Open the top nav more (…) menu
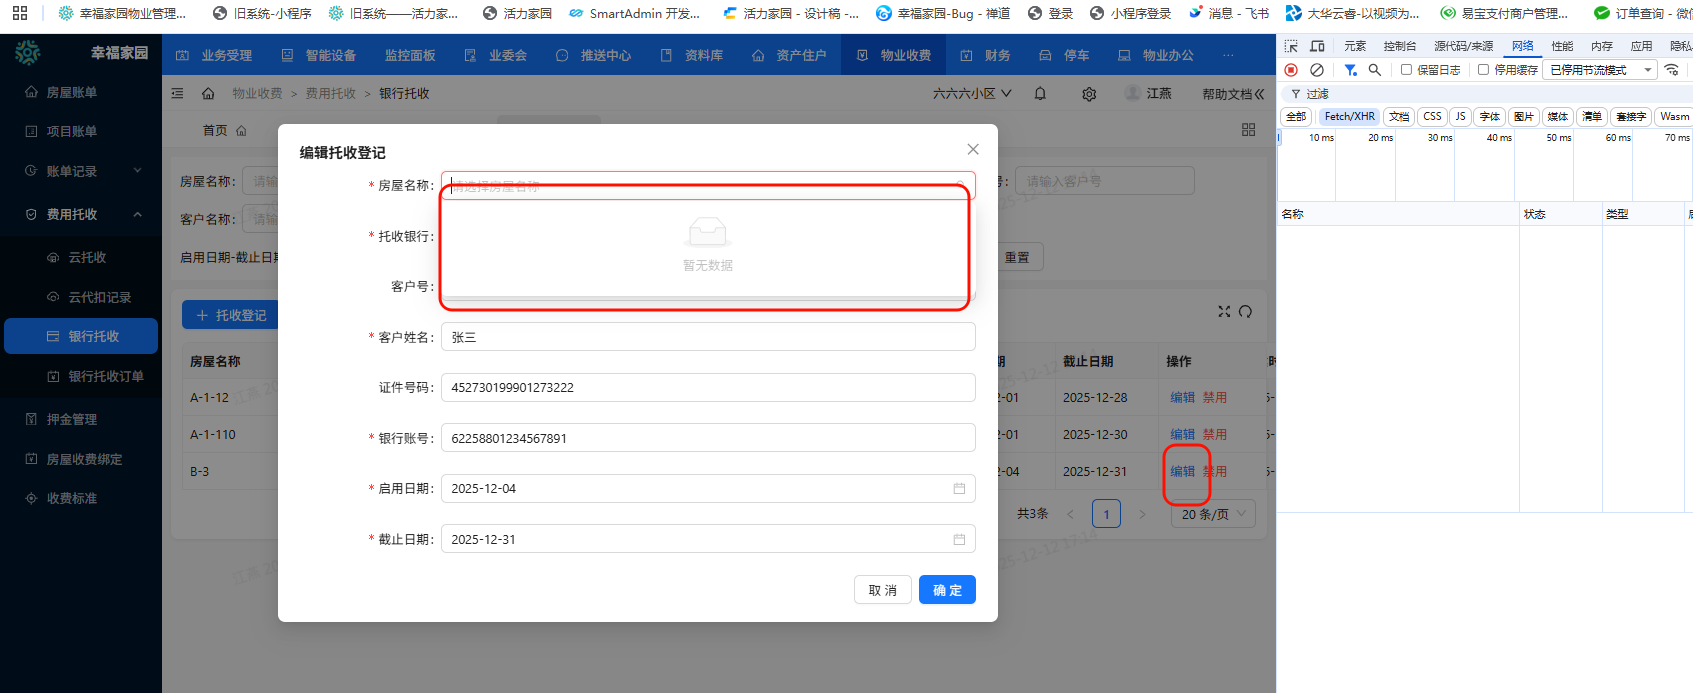 (1228, 55)
